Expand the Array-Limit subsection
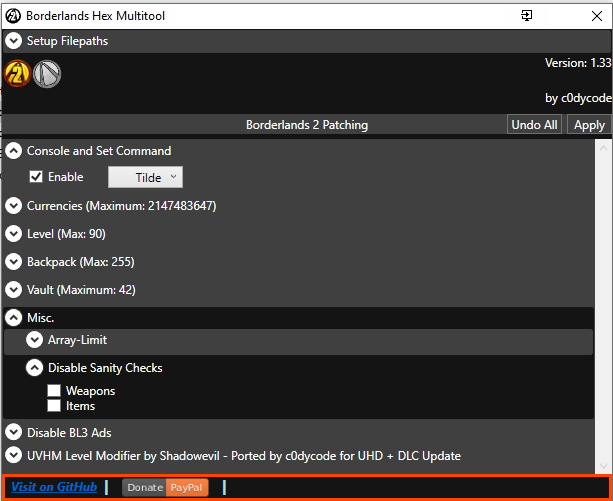Image resolution: width=613 pixels, height=501 pixels. (34, 340)
